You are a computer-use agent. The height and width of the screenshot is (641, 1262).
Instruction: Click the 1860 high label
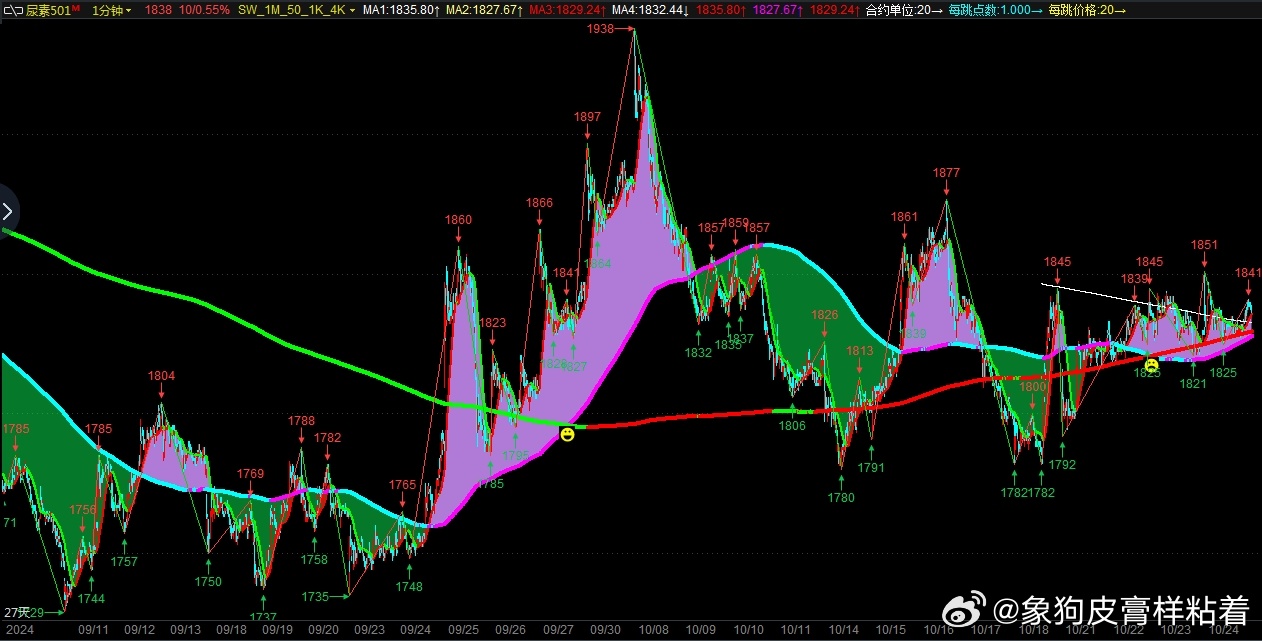pos(458,220)
